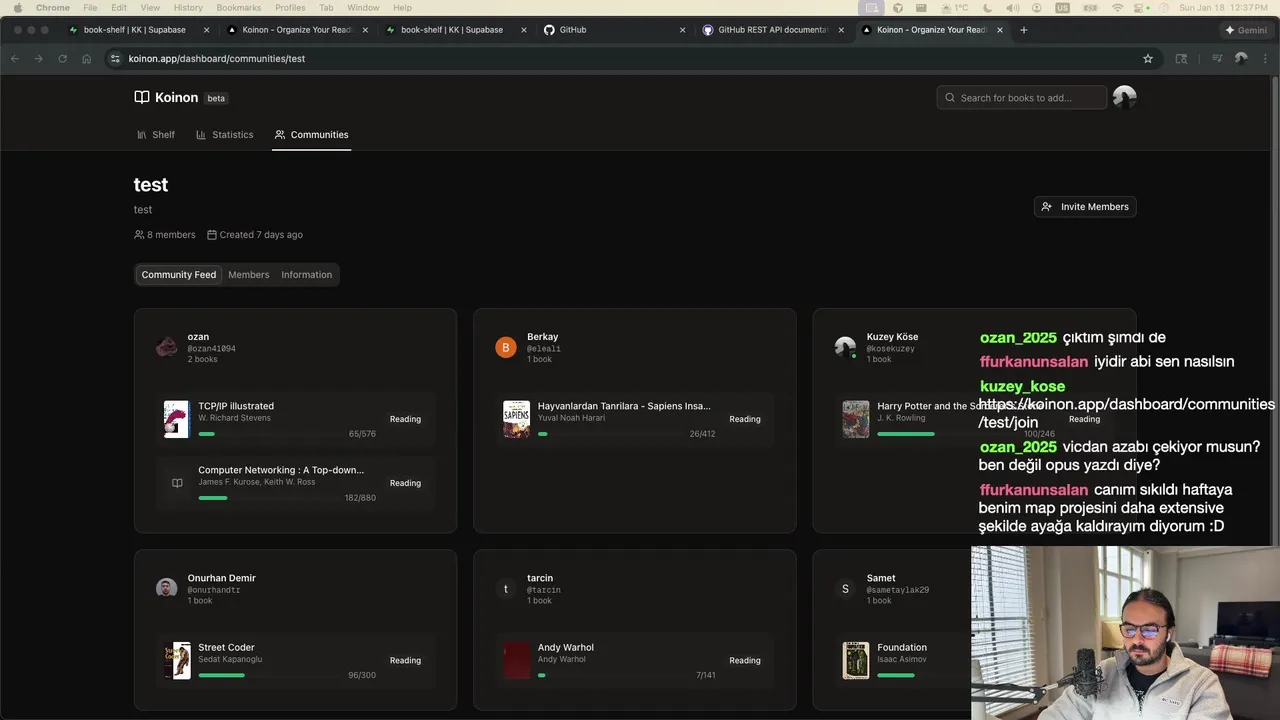Click ozan's username @ozan41094
The image size is (1280, 720).
pyautogui.click(x=211, y=349)
